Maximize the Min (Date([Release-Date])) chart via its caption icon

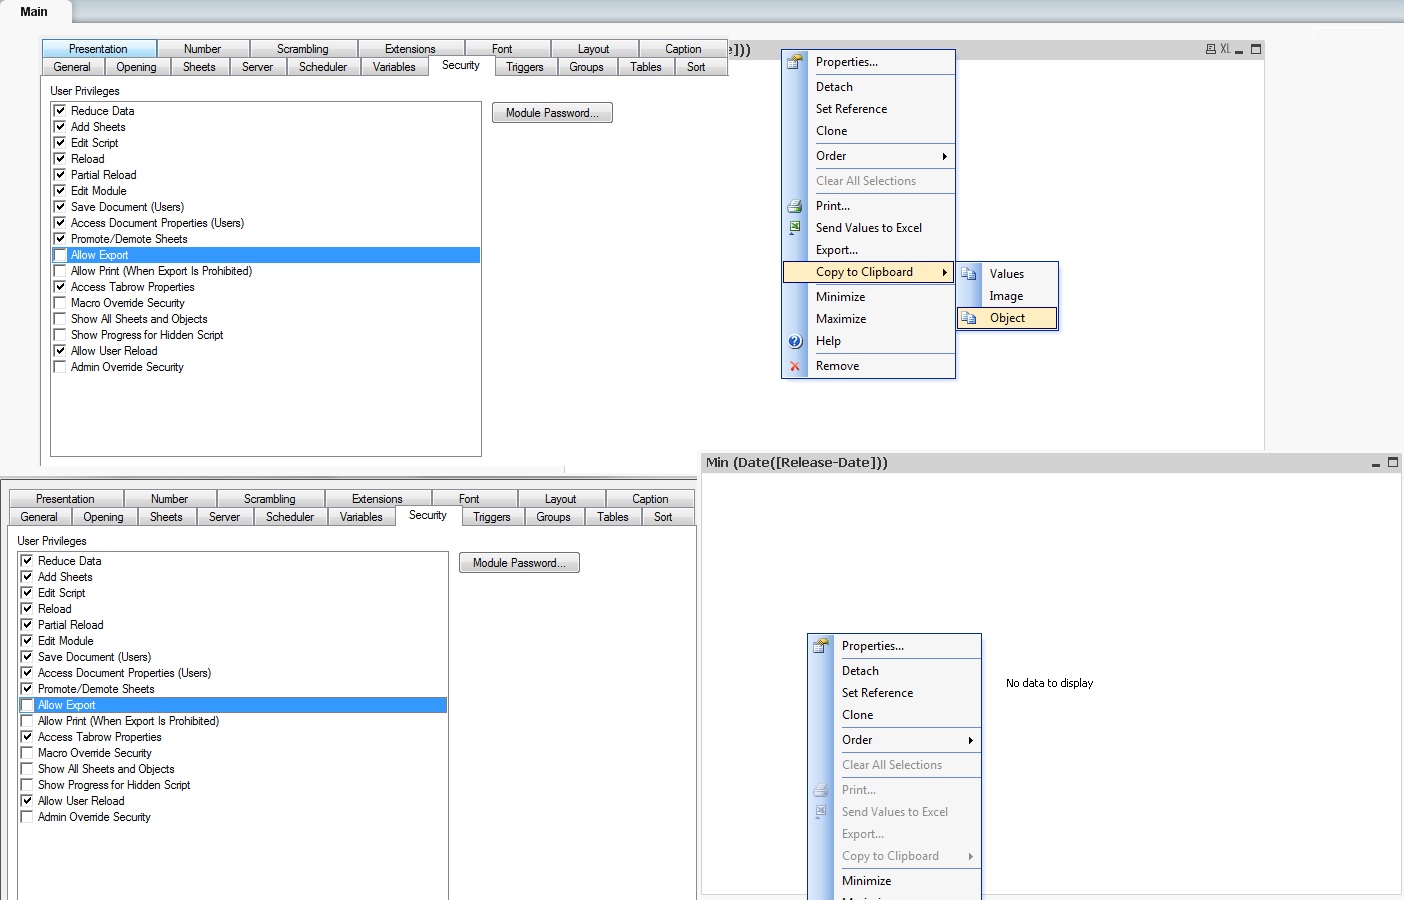pyautogui.click(x=1392, y=463)
